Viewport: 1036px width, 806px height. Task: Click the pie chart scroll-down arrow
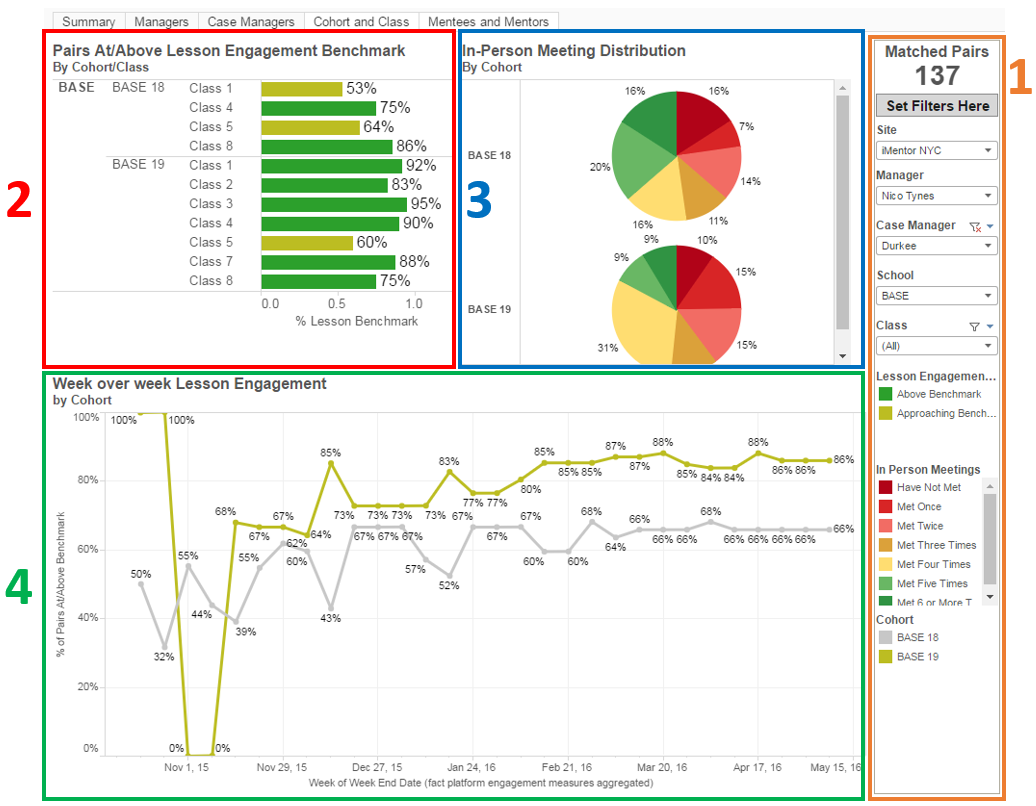pyautogui.click(x=842, y=356)
